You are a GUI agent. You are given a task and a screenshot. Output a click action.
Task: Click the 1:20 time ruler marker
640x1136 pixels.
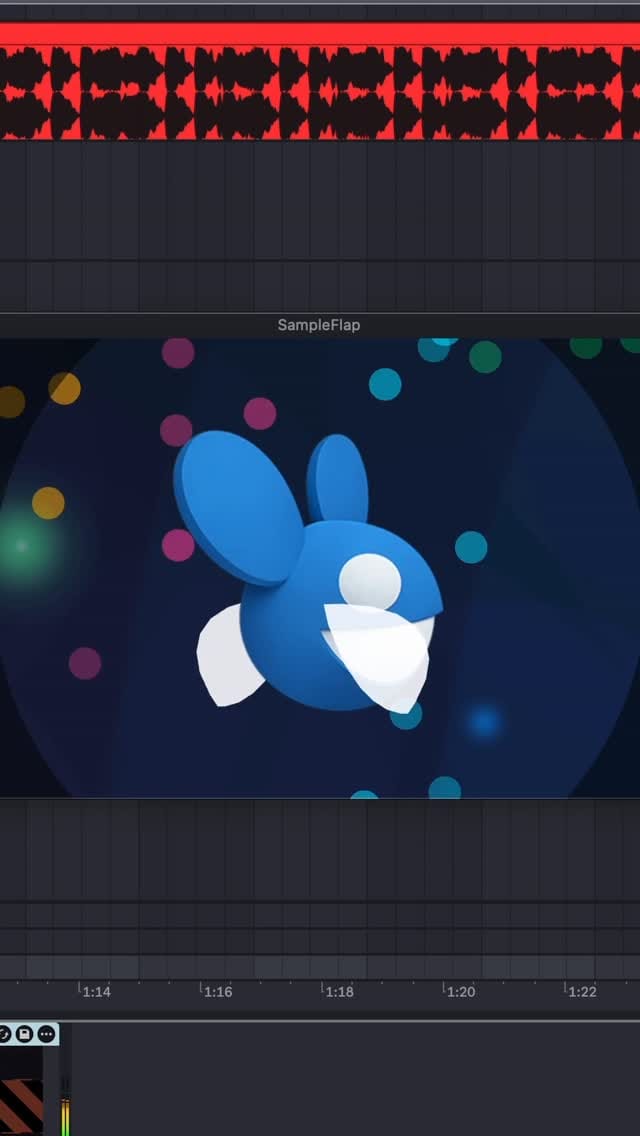pos(460,992)
